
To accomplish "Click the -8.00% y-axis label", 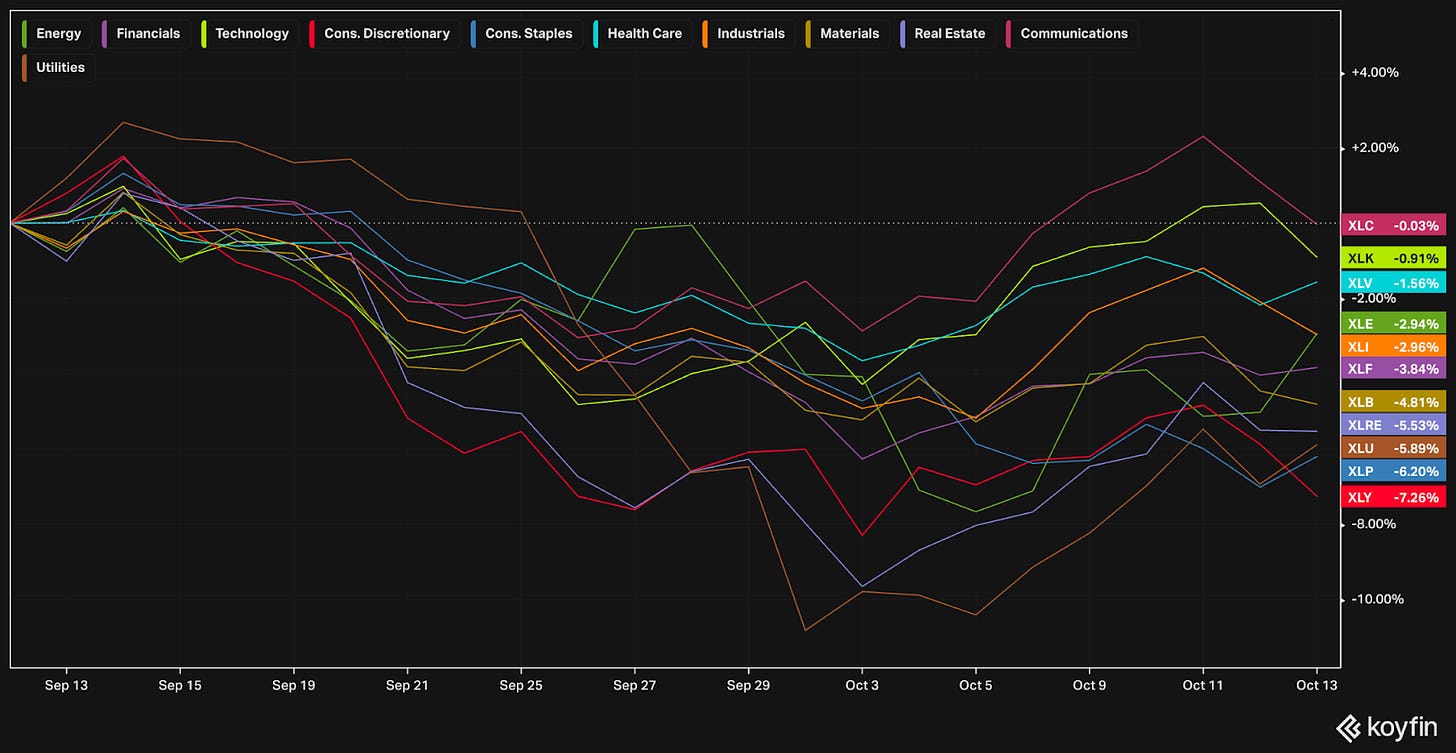I will (x=1375, y=524).
